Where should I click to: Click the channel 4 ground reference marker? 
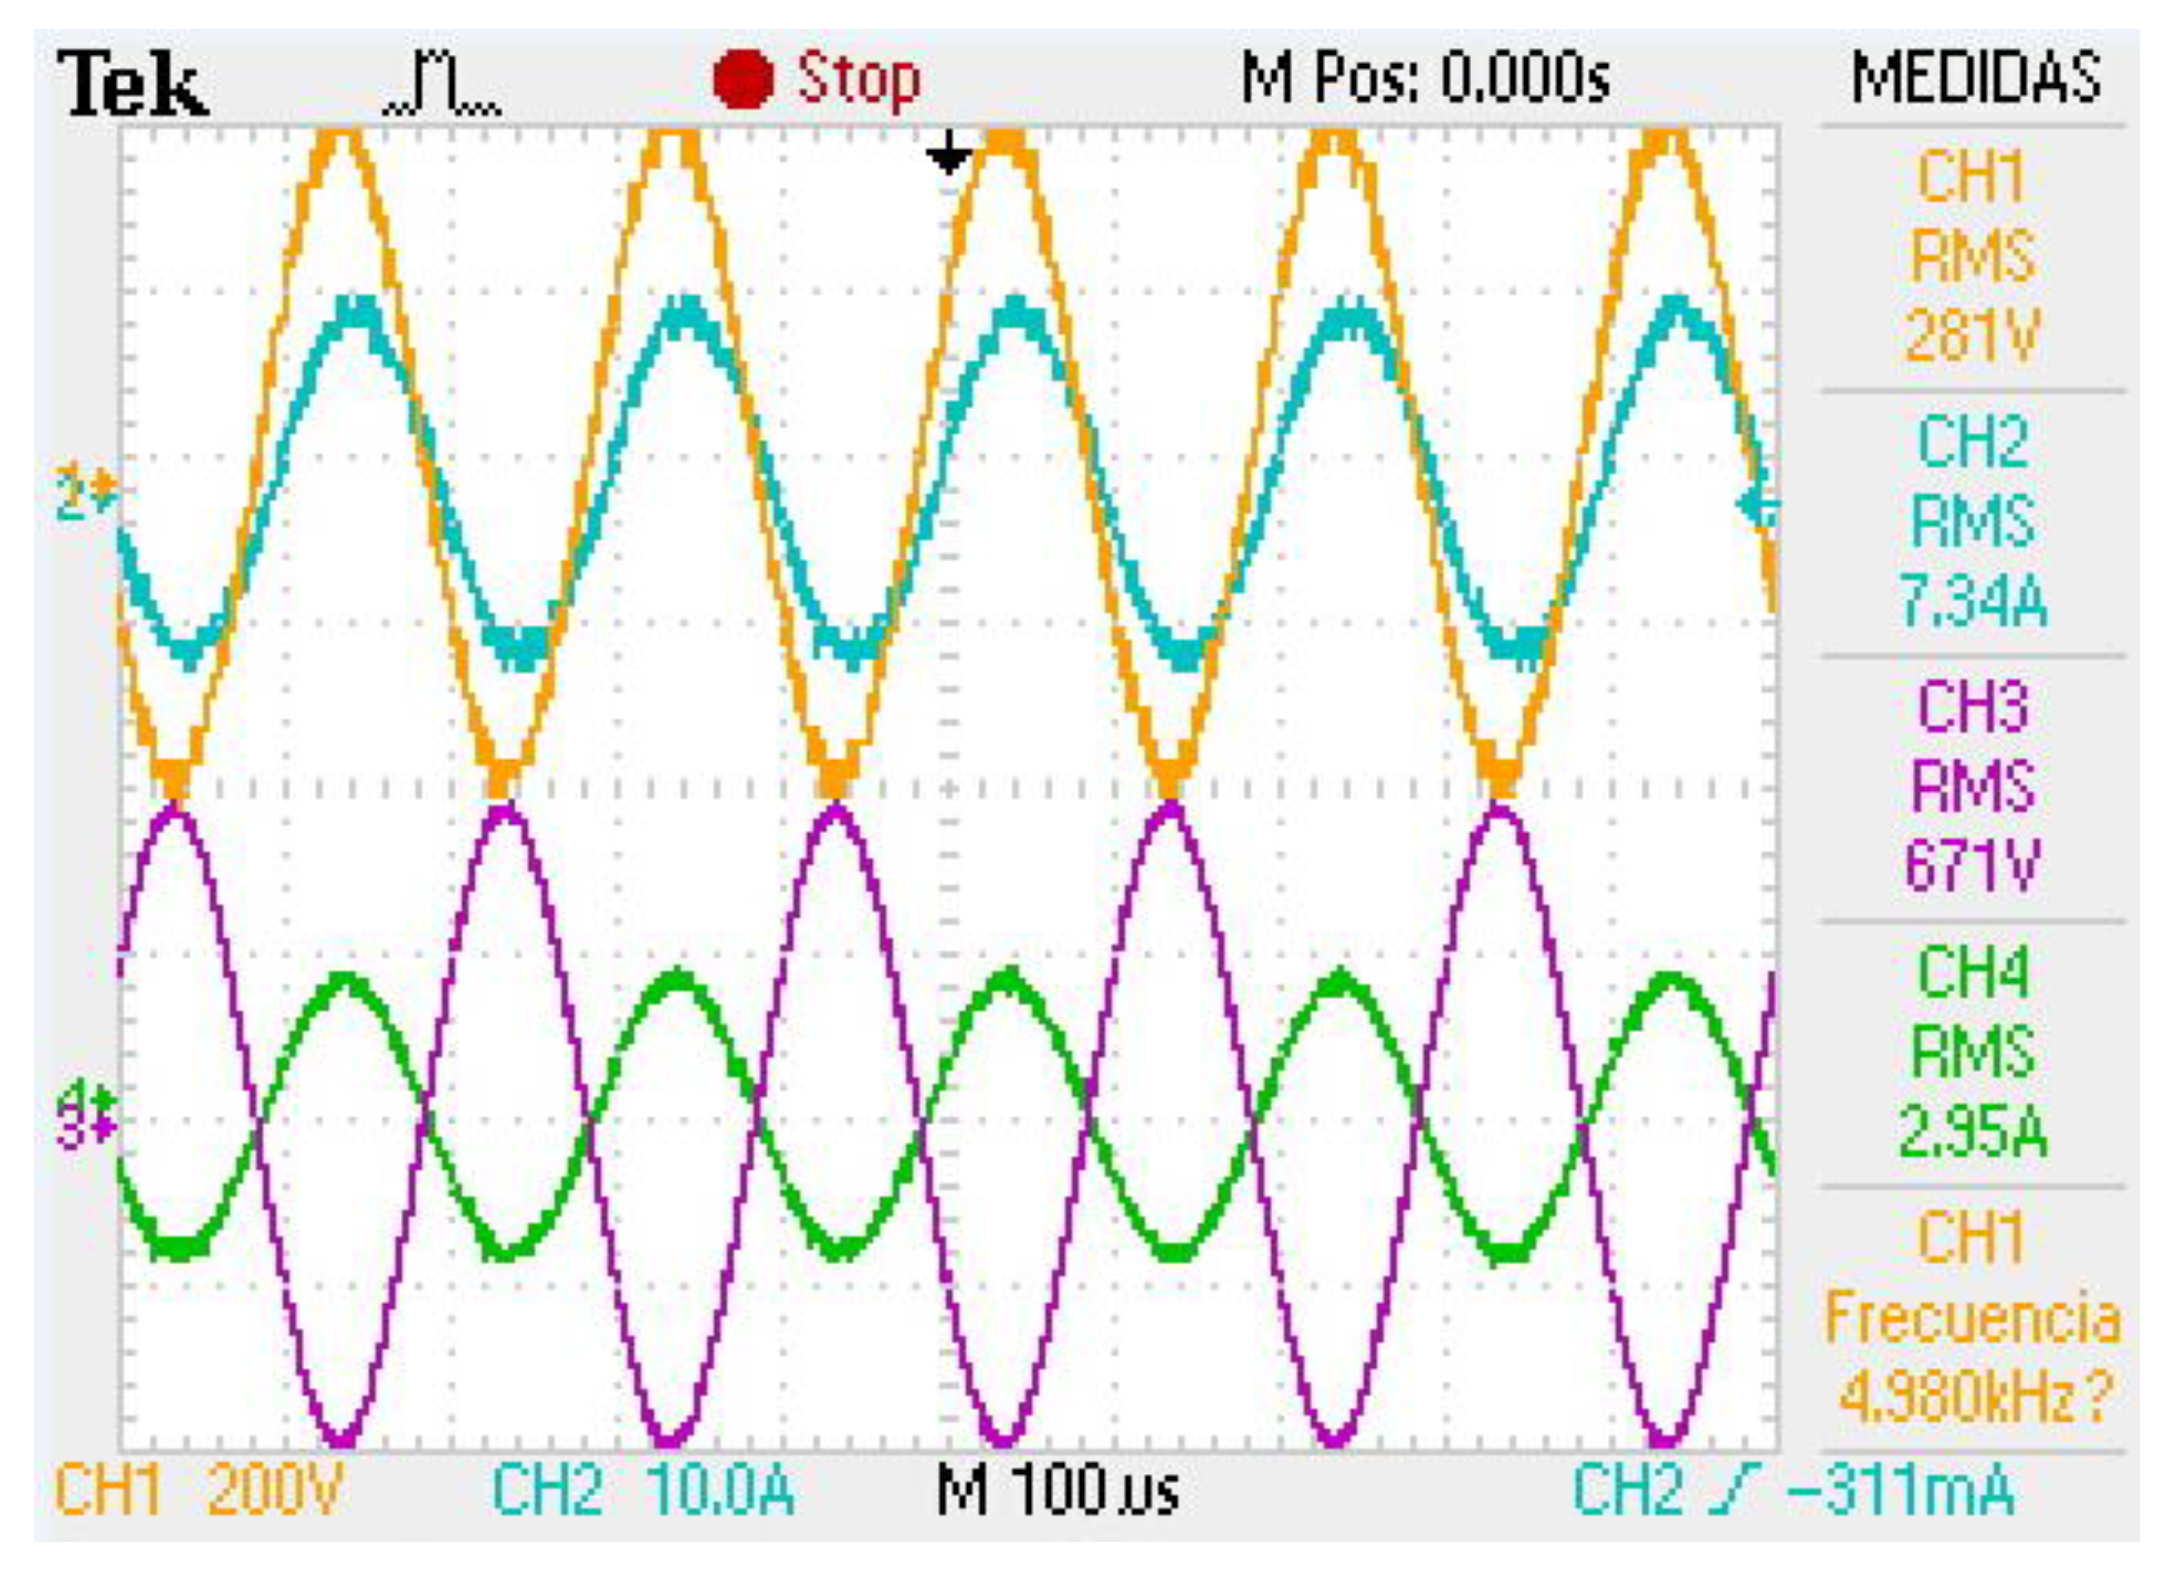(87, 1100)
